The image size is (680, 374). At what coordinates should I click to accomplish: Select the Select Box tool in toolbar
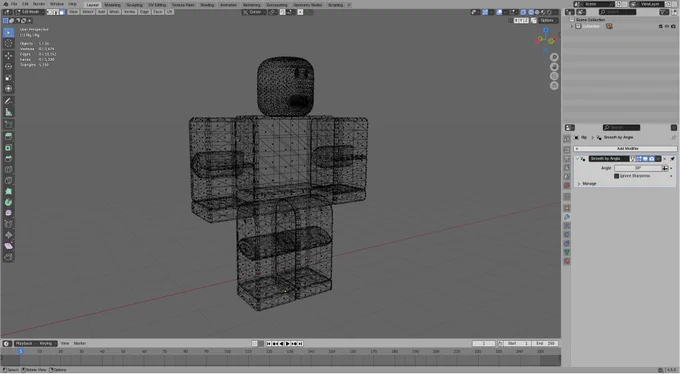8,32
